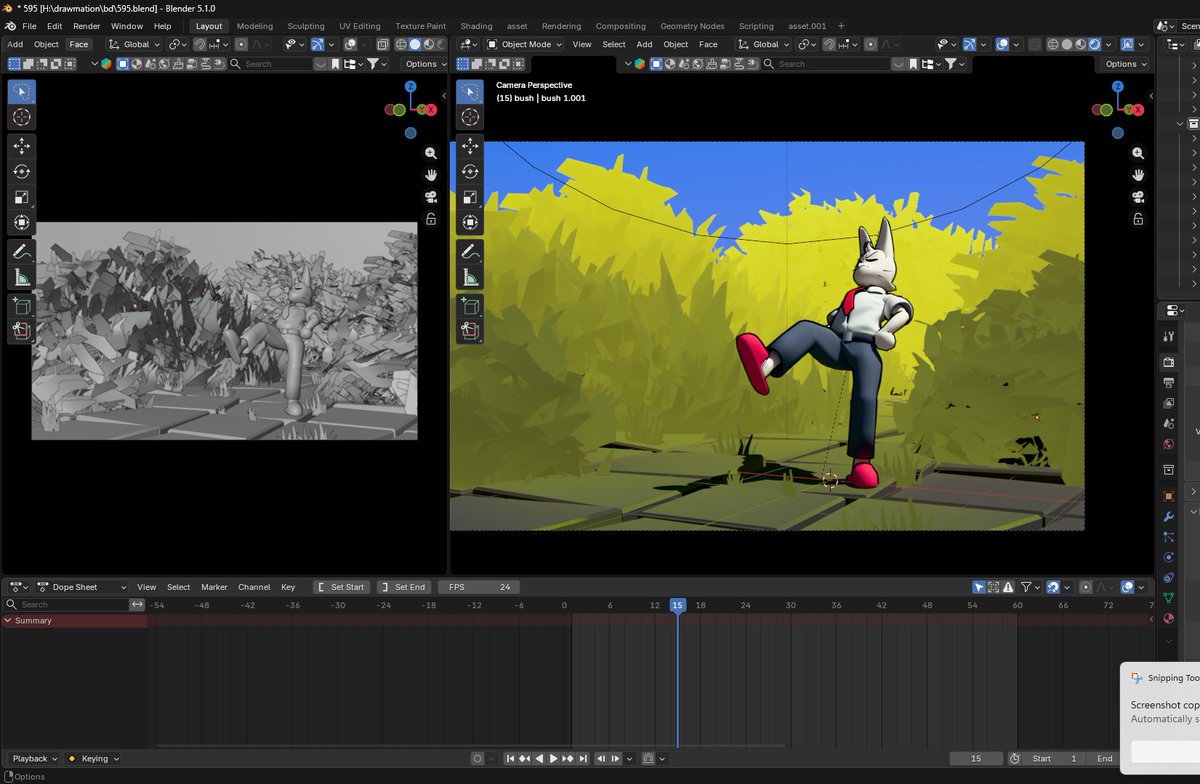Select the Transform tool in left viewport

pyautogui.click(x=21, y=223)
